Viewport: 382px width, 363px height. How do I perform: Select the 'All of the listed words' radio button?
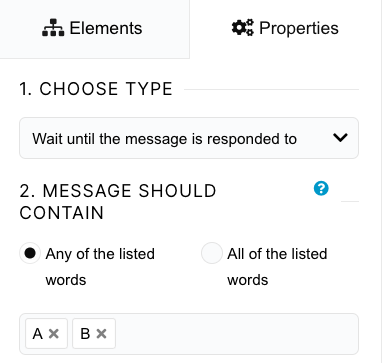click(x=212, y=253)
